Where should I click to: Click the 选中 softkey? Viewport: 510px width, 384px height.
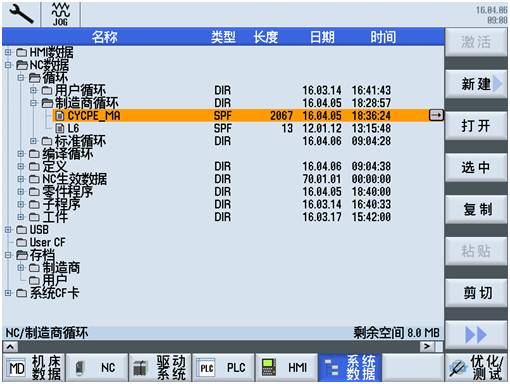[x=476, y=167]
